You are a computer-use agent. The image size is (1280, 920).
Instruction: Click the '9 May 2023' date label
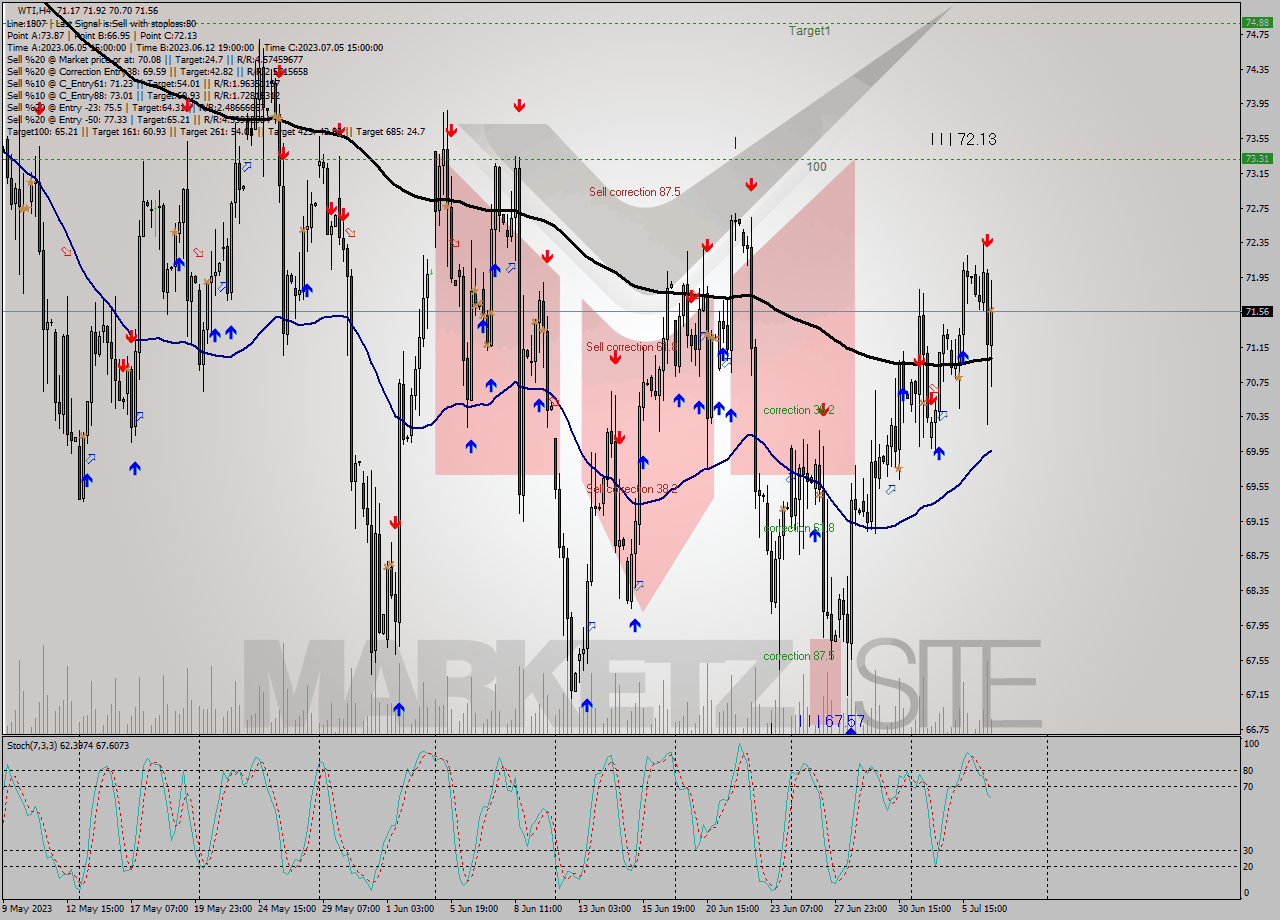[25, 908]
